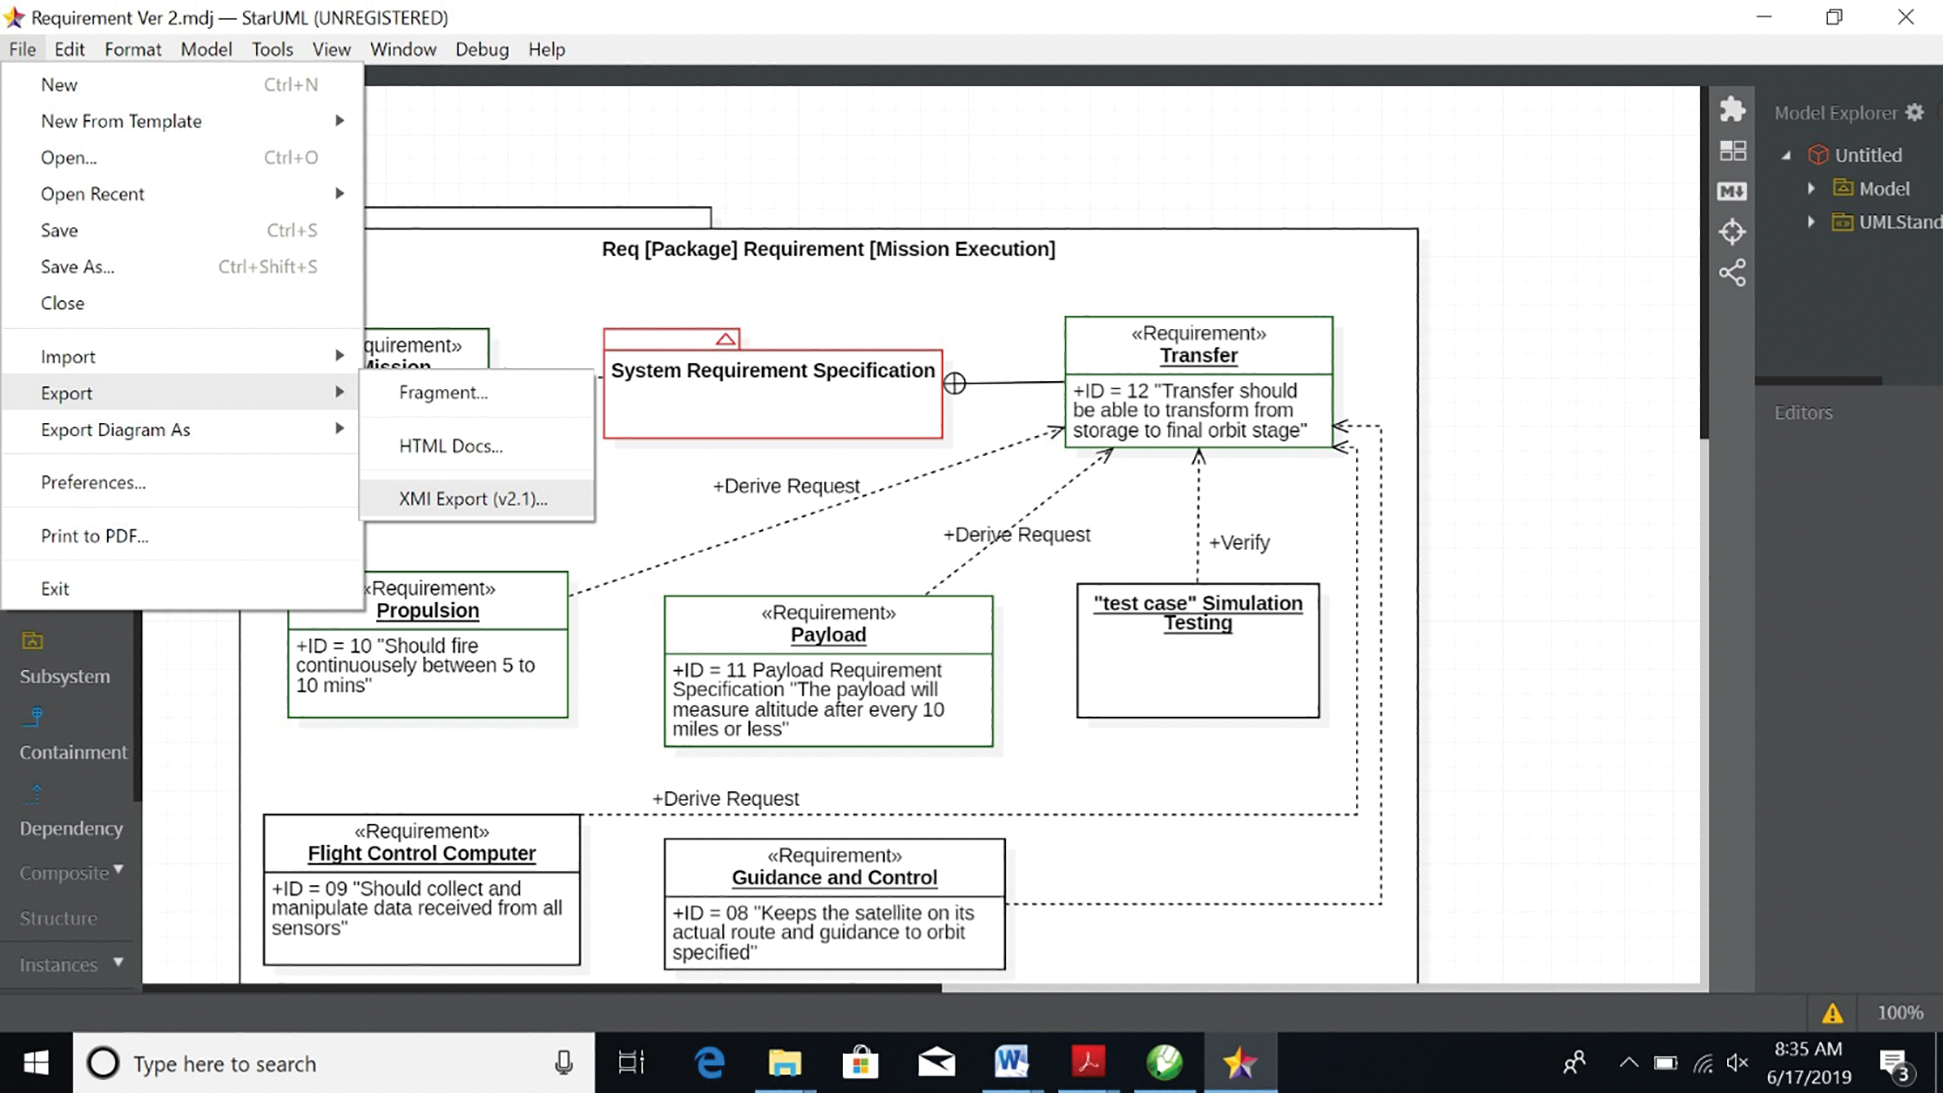Open Model Explorer settings gear
The height and width of the screenshot is (1093, 1943).
[x=1914, y=113]
